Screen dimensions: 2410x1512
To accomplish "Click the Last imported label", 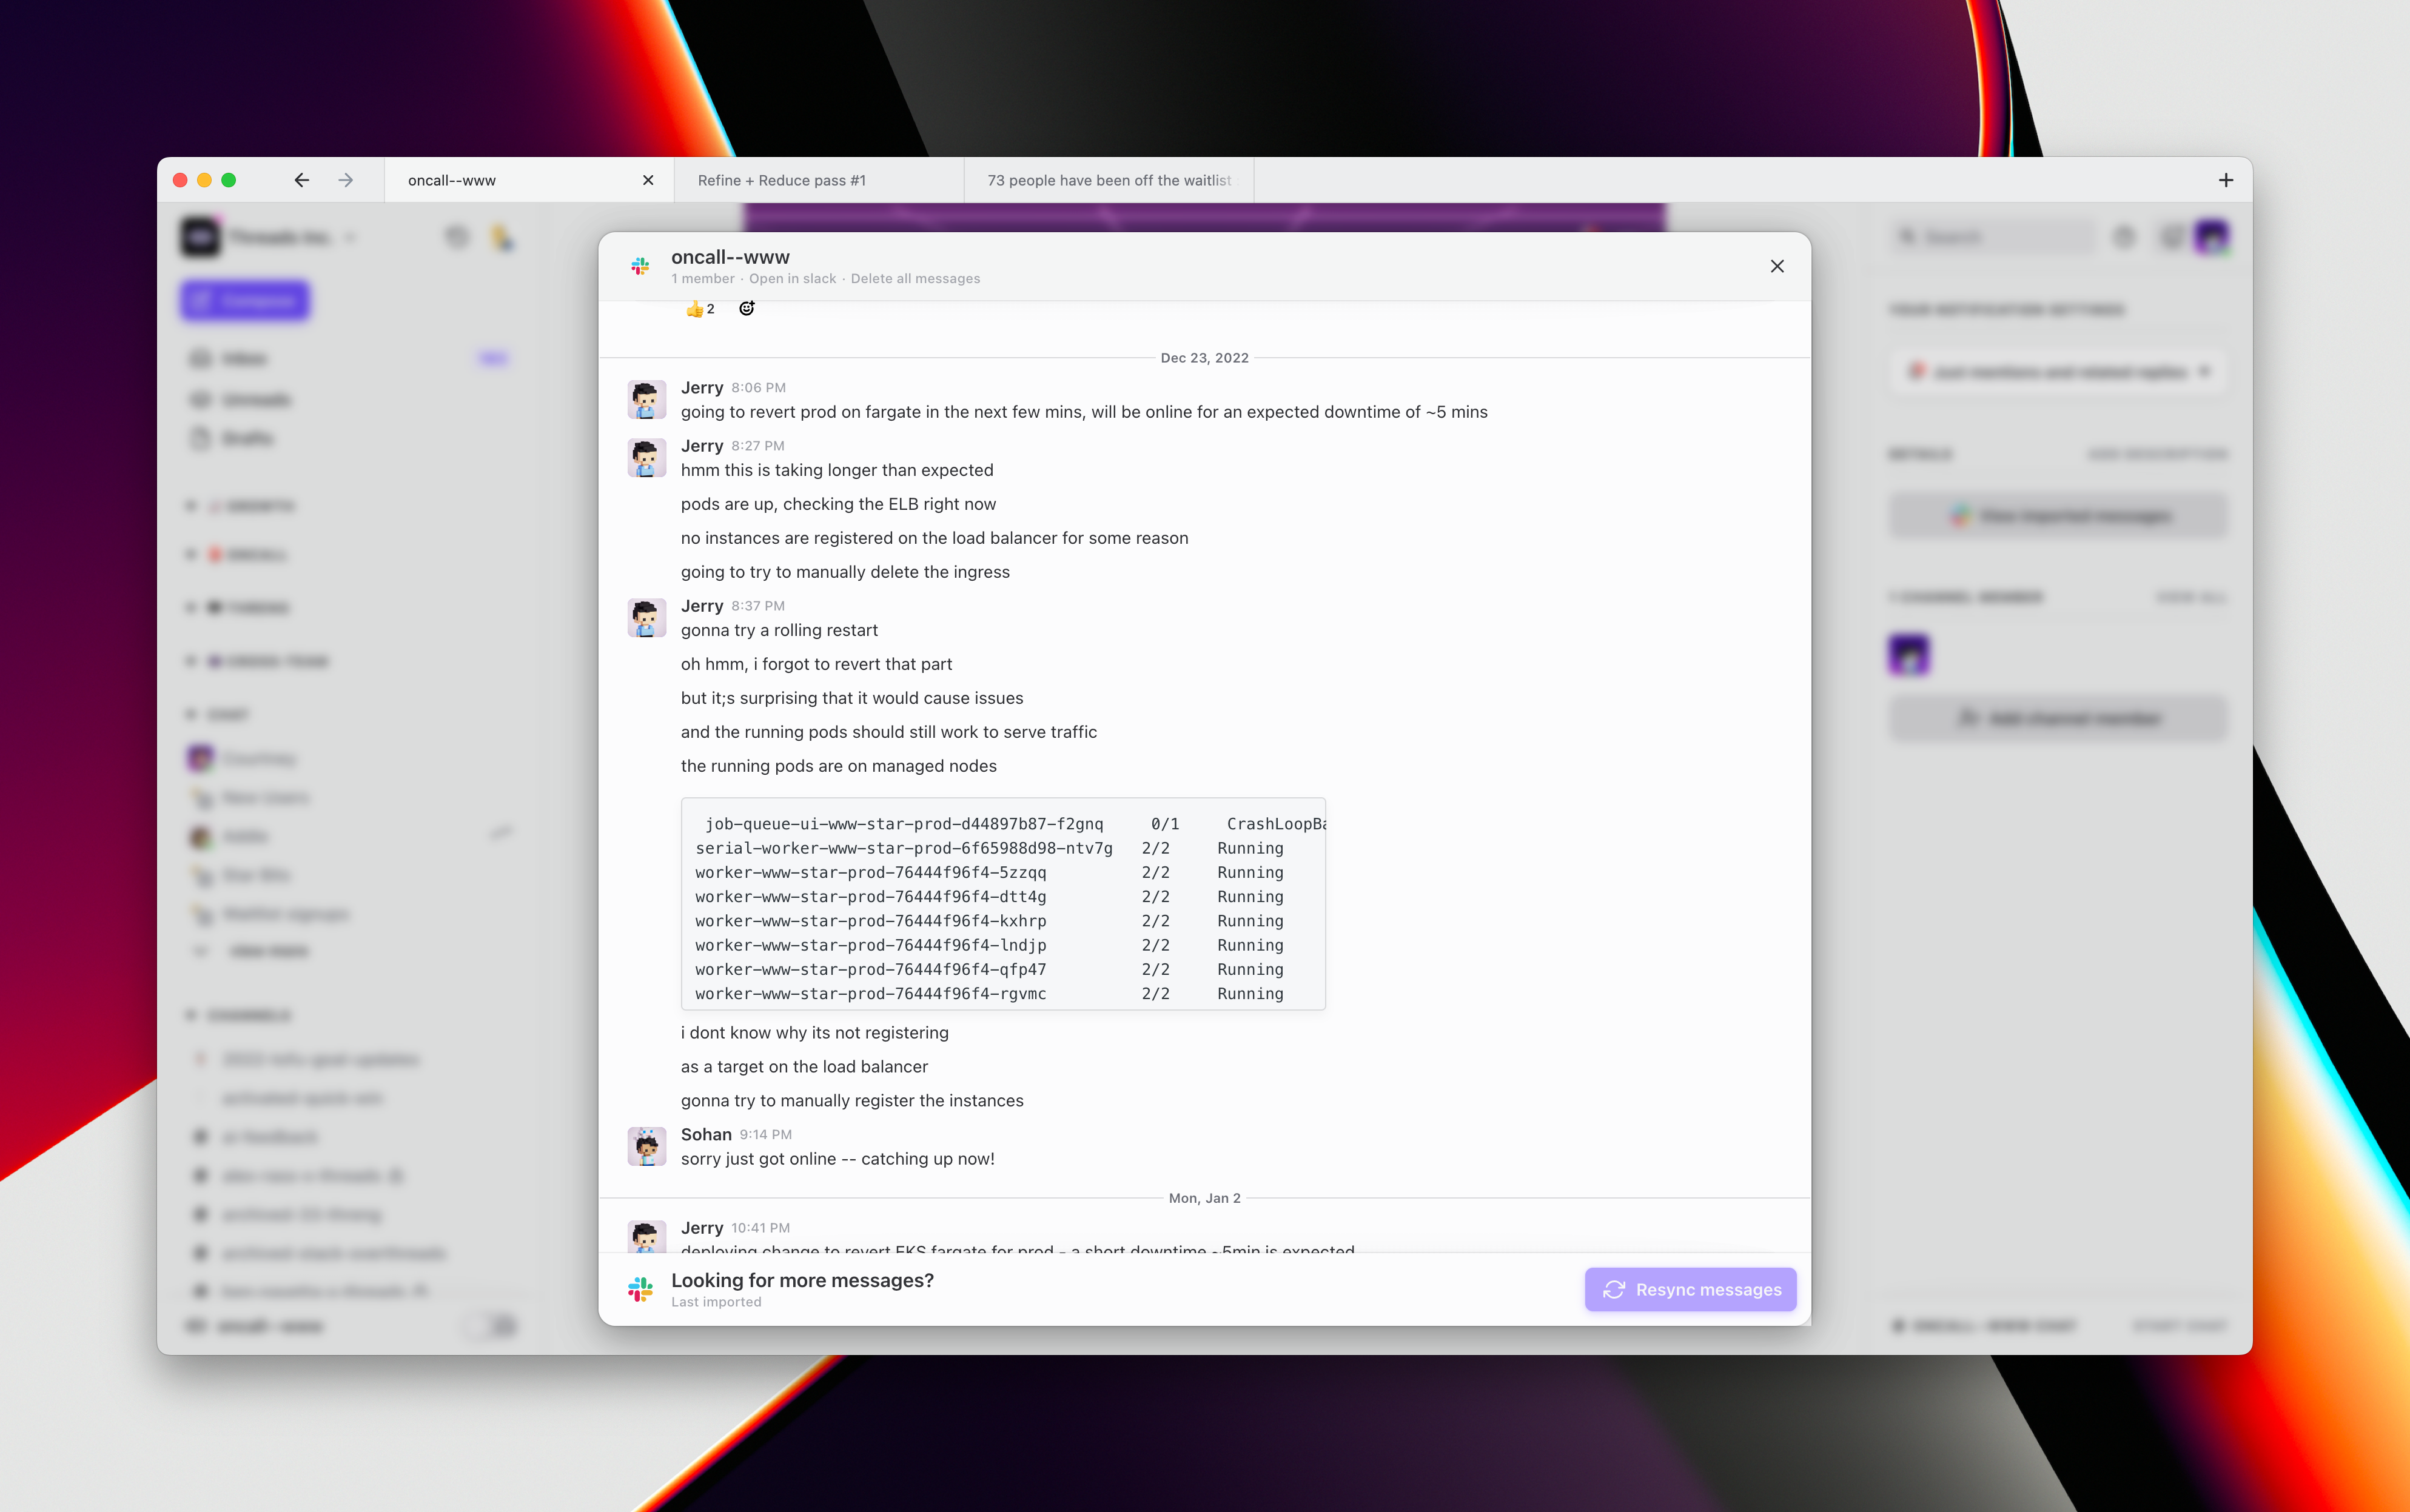I will coord(716,1302).
